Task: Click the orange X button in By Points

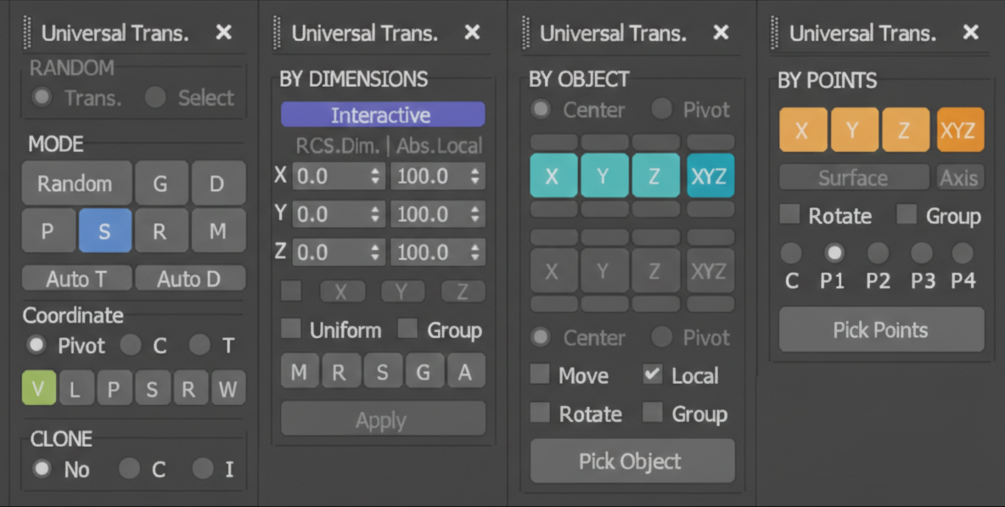Action: tap(803, 130)
